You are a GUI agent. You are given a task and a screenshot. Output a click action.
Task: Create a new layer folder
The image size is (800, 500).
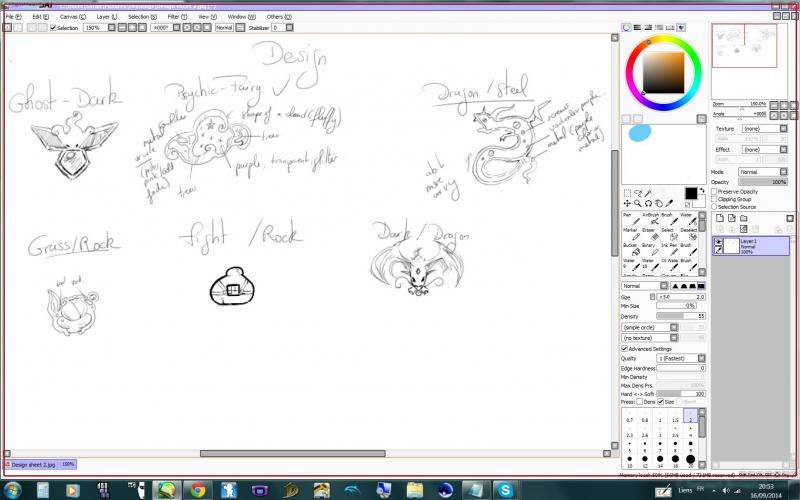pos(743,218)
